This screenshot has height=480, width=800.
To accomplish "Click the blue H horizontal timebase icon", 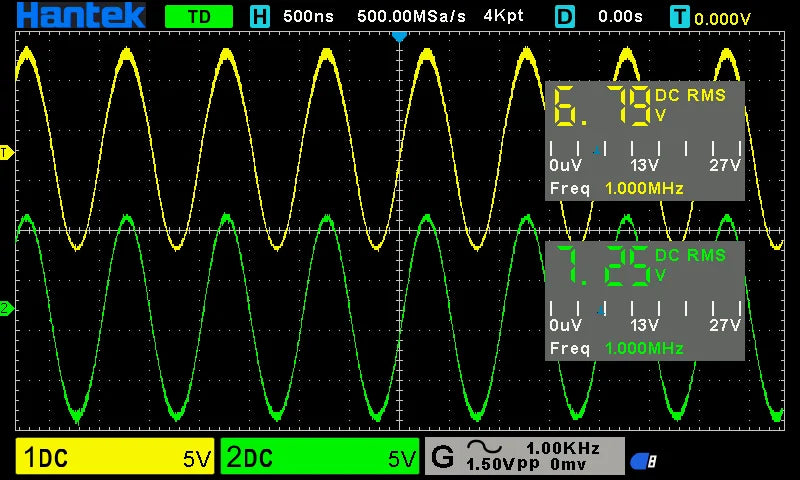I will (x=260, y=16).
